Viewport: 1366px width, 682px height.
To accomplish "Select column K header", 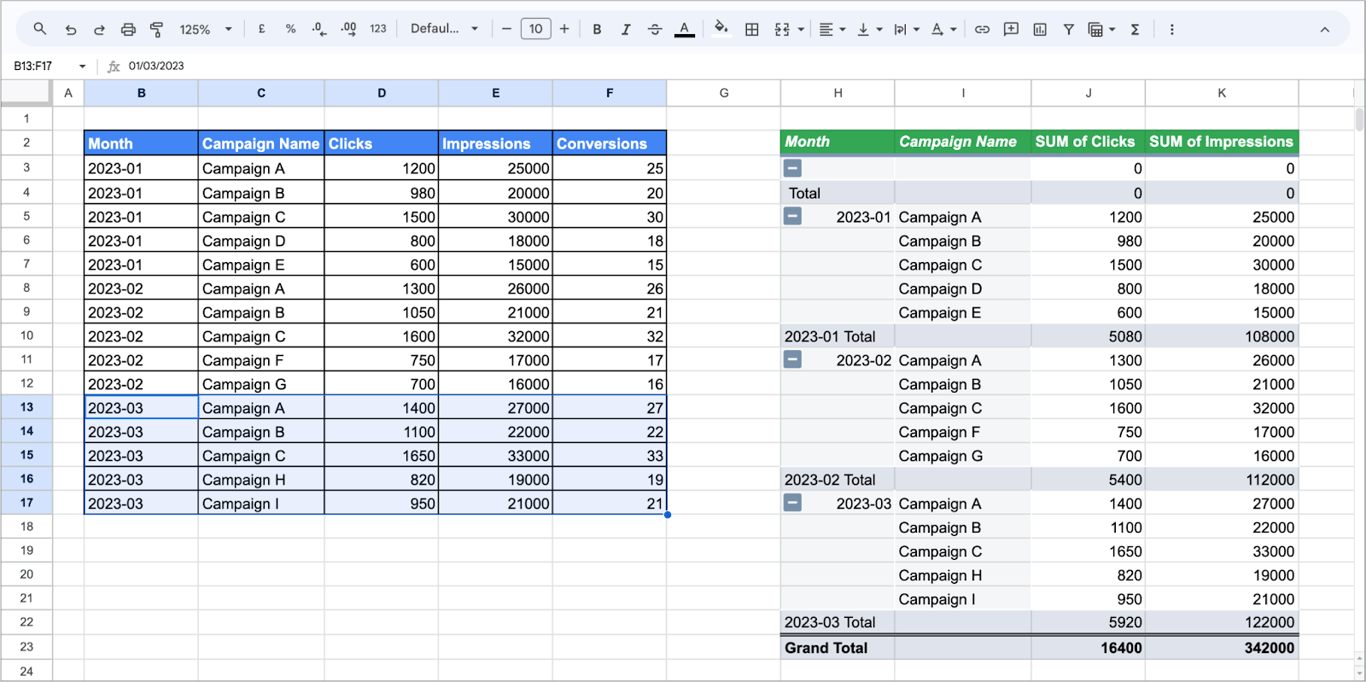I will point(1222,93).
